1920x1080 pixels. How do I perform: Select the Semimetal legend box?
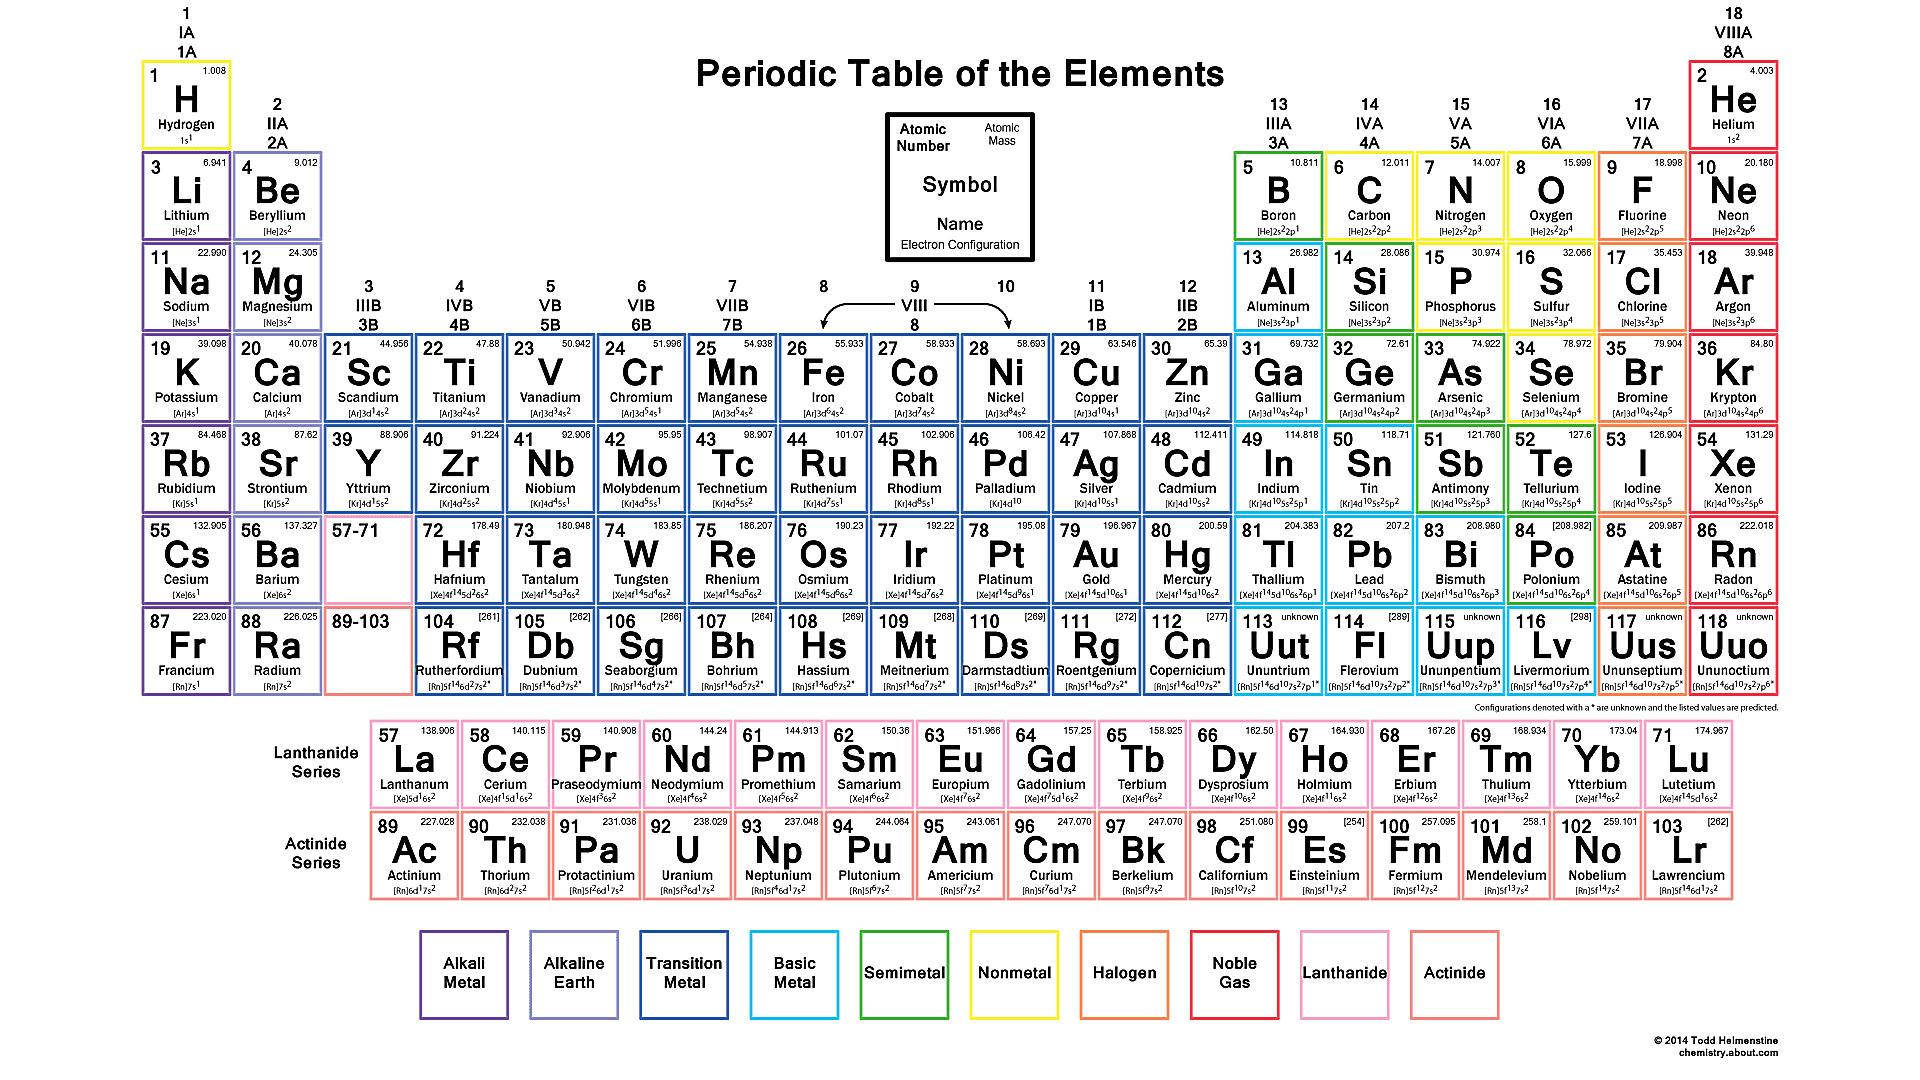[904, 975]
